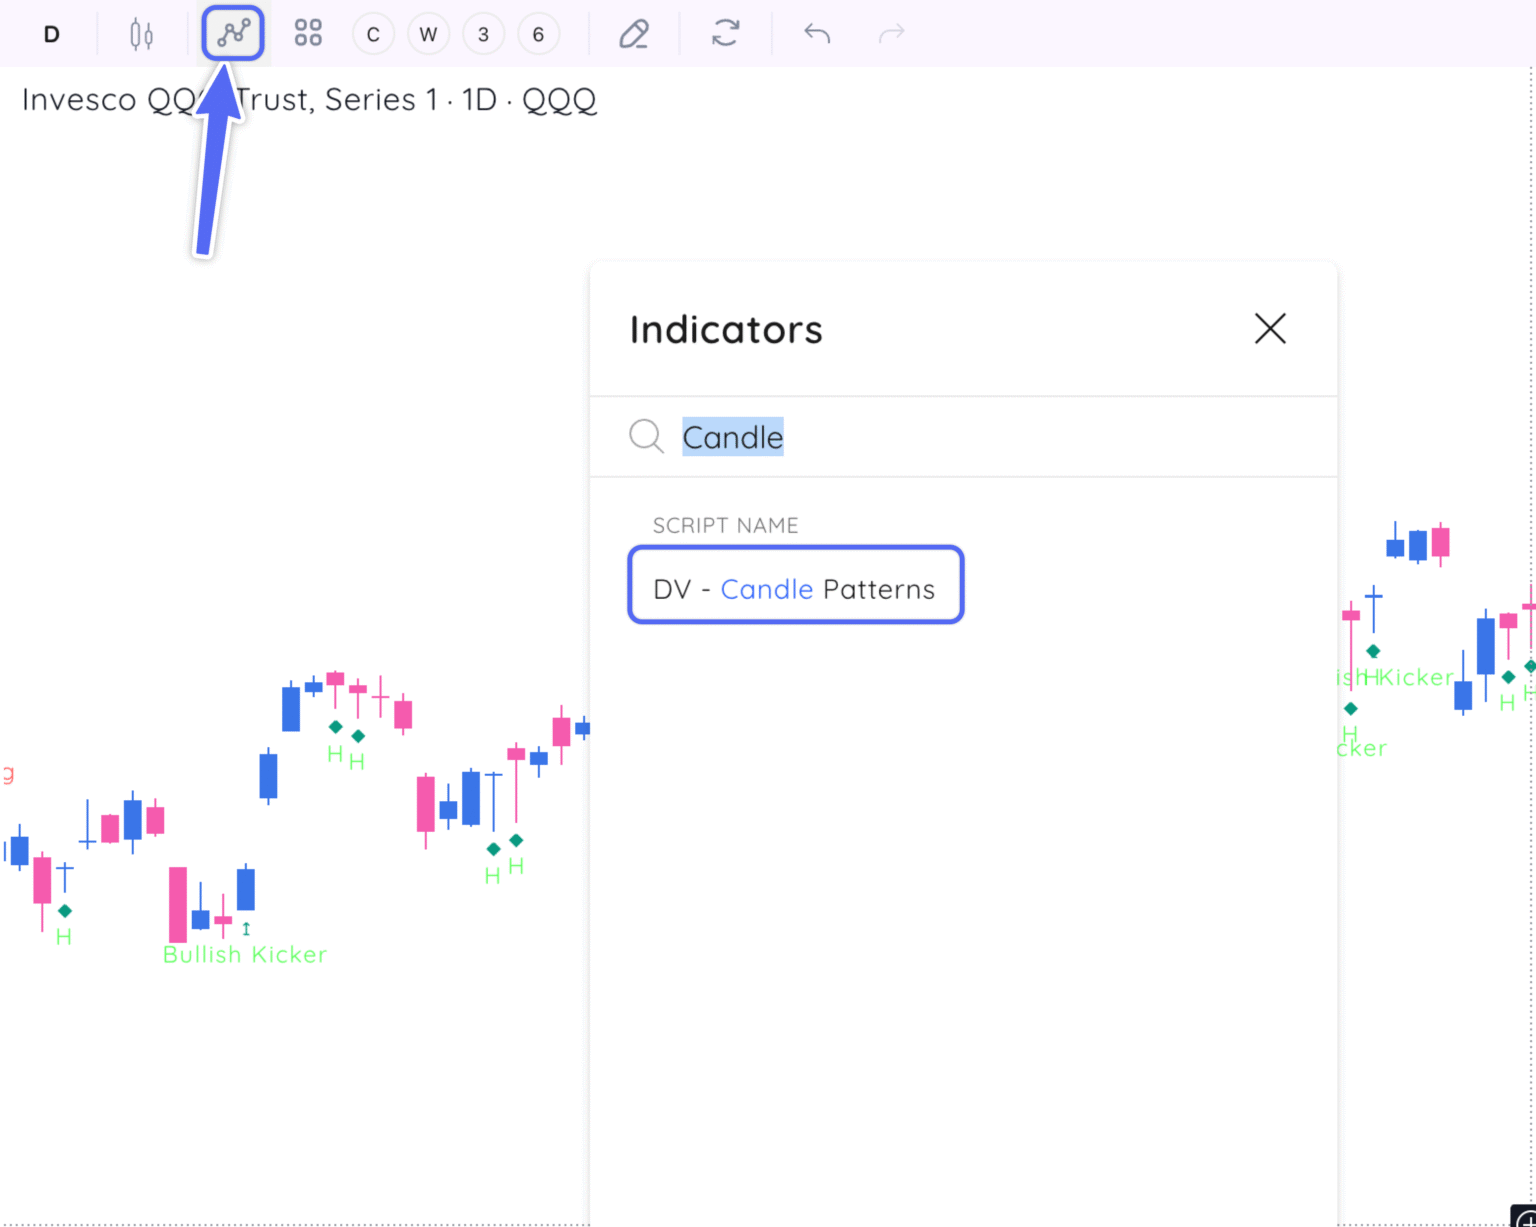Toggle the C timeframe button

pyautogui.click(x=373, y=33)
